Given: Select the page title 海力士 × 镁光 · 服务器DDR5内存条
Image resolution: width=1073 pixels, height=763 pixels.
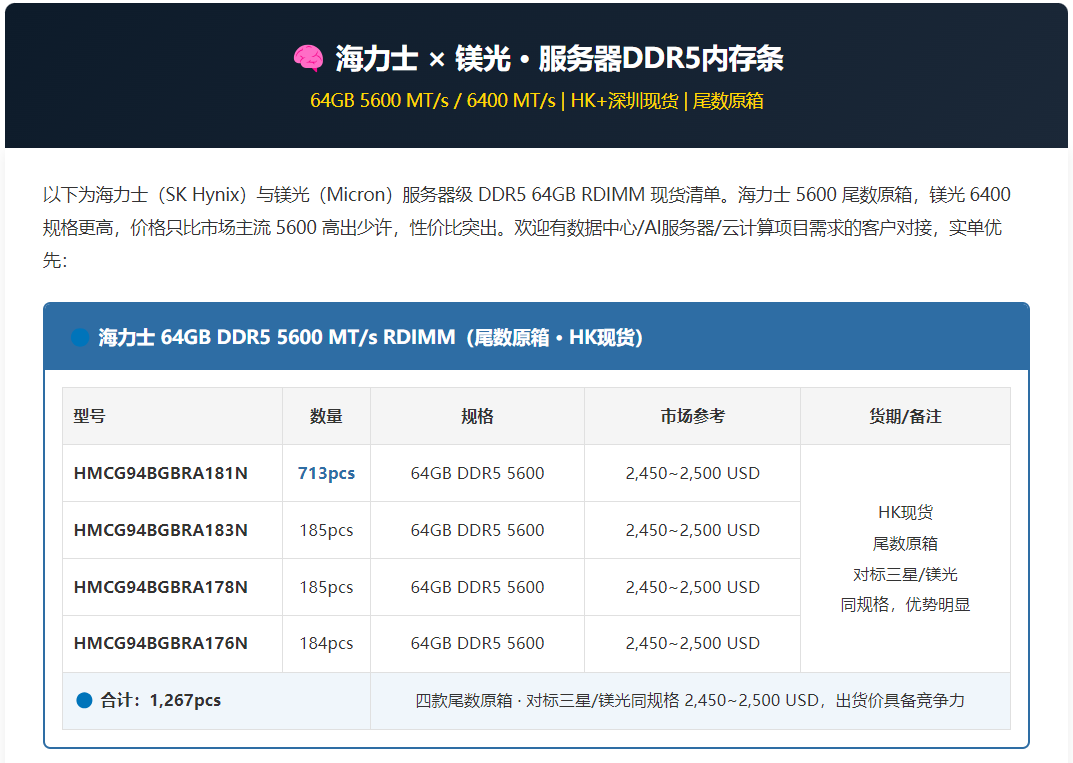Looking at the screenshot, I should pos(559,59).
